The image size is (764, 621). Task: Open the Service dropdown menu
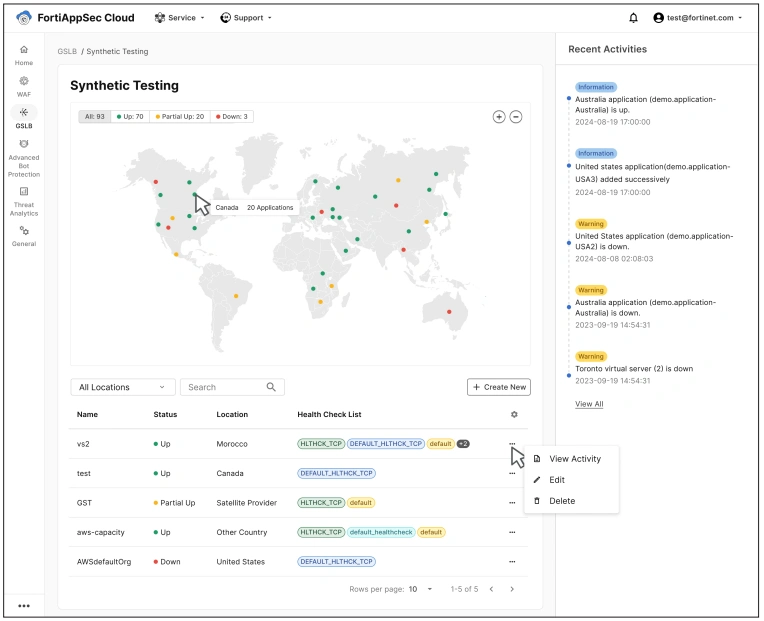click(x=180, y=18)
